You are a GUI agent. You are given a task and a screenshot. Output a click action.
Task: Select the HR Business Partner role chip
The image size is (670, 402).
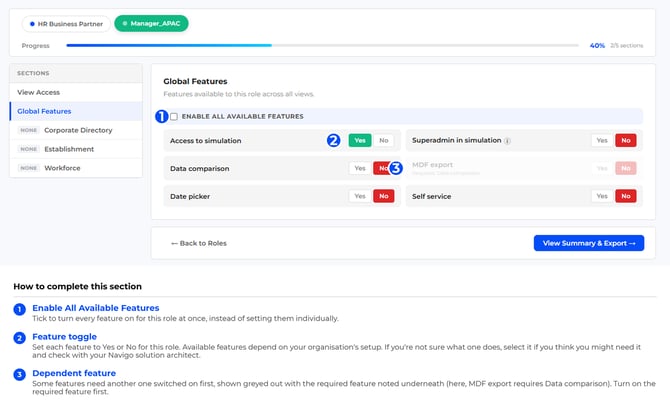(x=66, y=24)
